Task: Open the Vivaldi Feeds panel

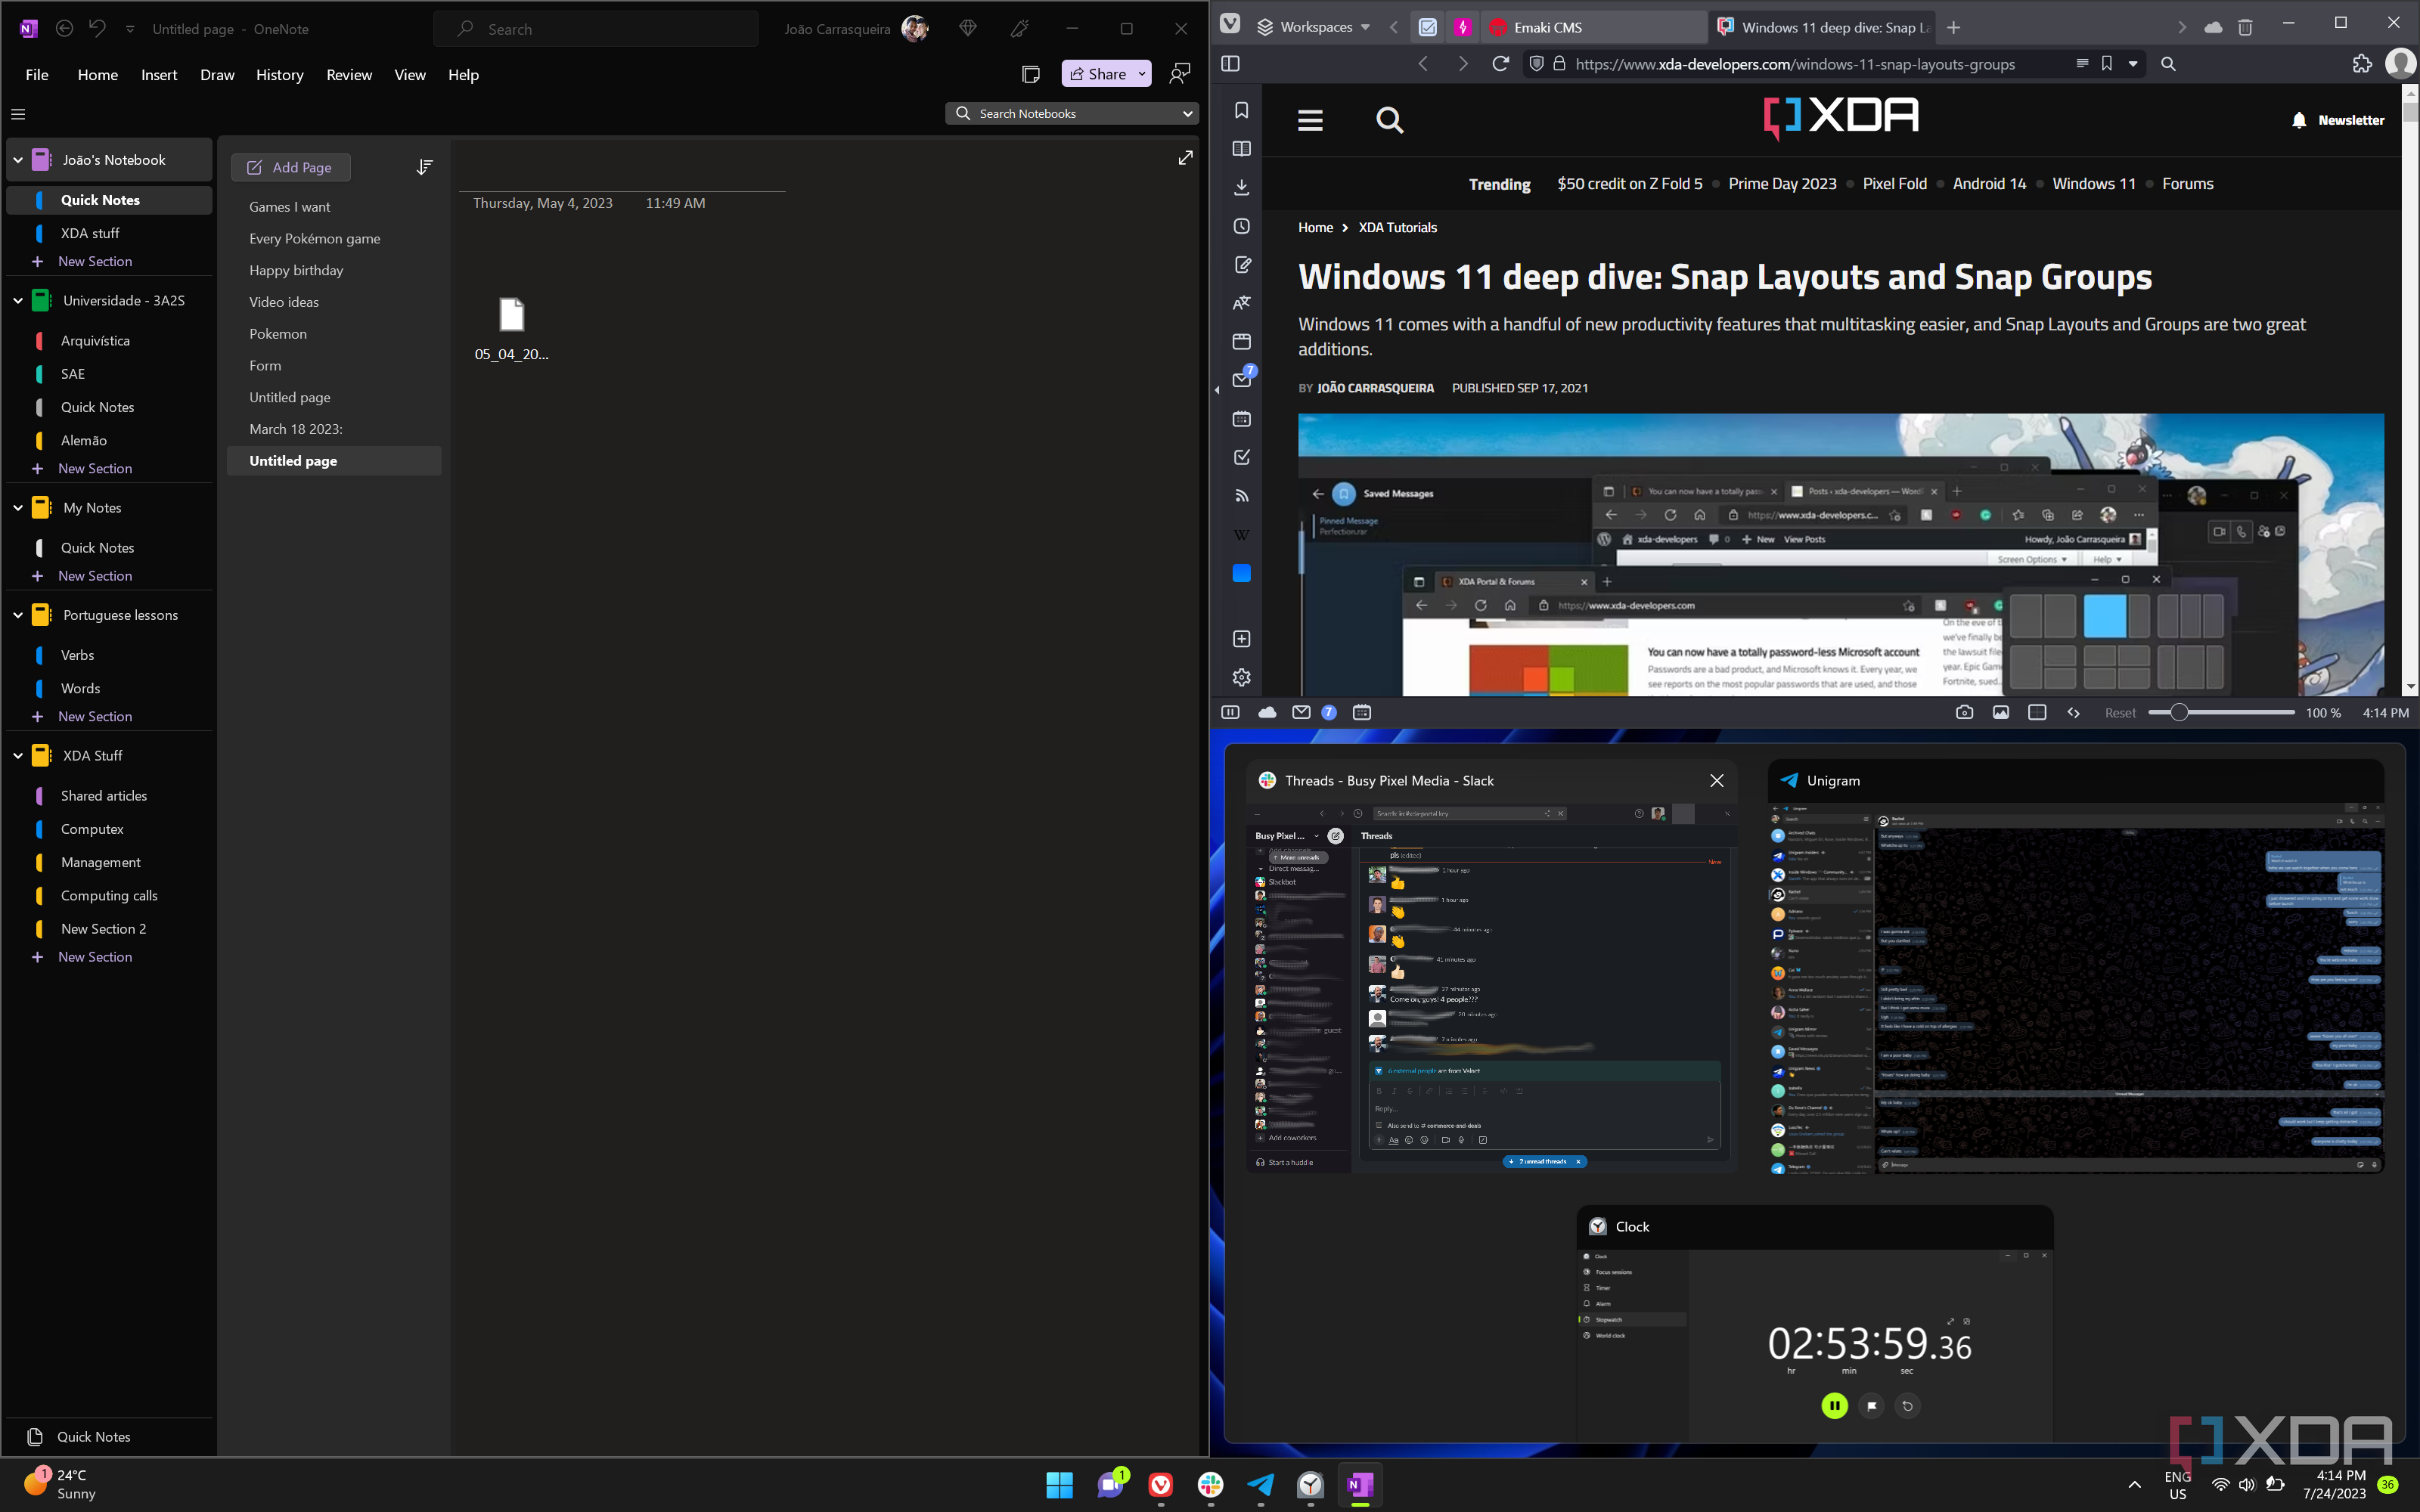Action: pyautogui.click(x=1241, y=495)
